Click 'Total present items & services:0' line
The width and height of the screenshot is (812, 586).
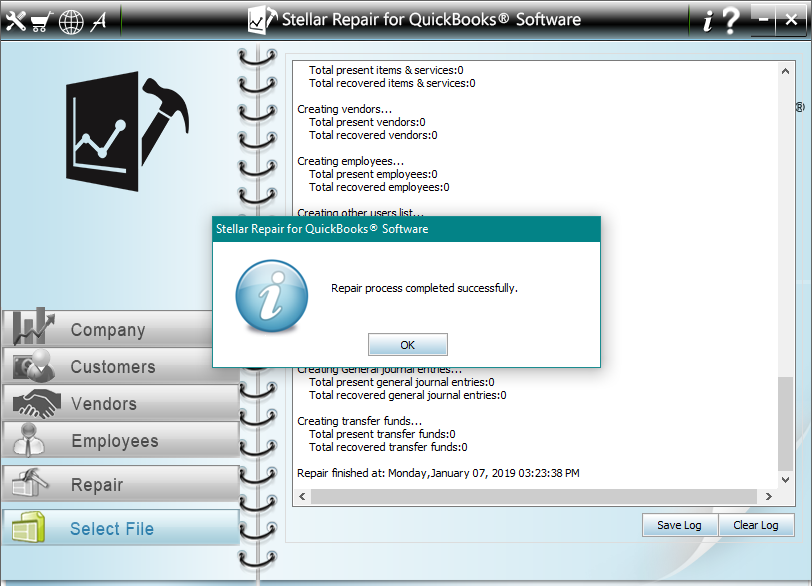pyautogui.click(x=386, y=70)
